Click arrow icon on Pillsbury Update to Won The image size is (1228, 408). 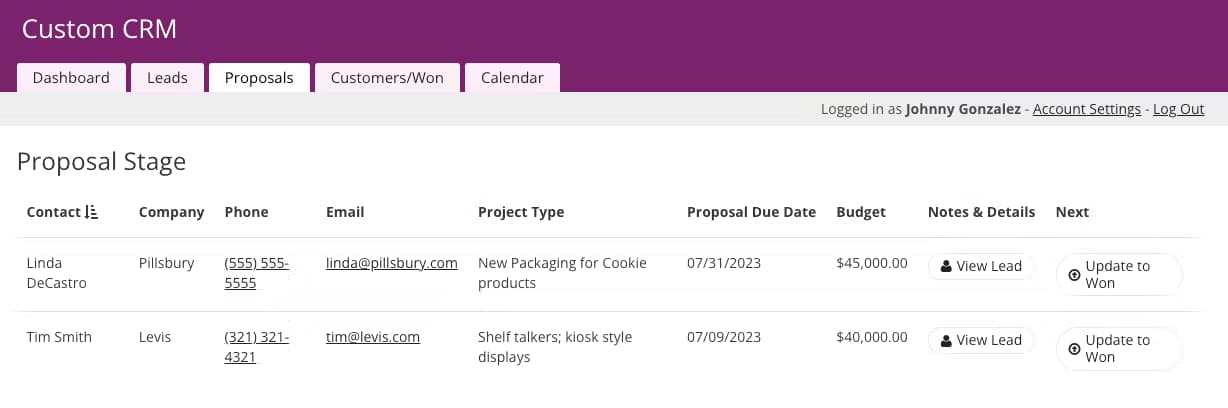click(x=1074, y=275)
